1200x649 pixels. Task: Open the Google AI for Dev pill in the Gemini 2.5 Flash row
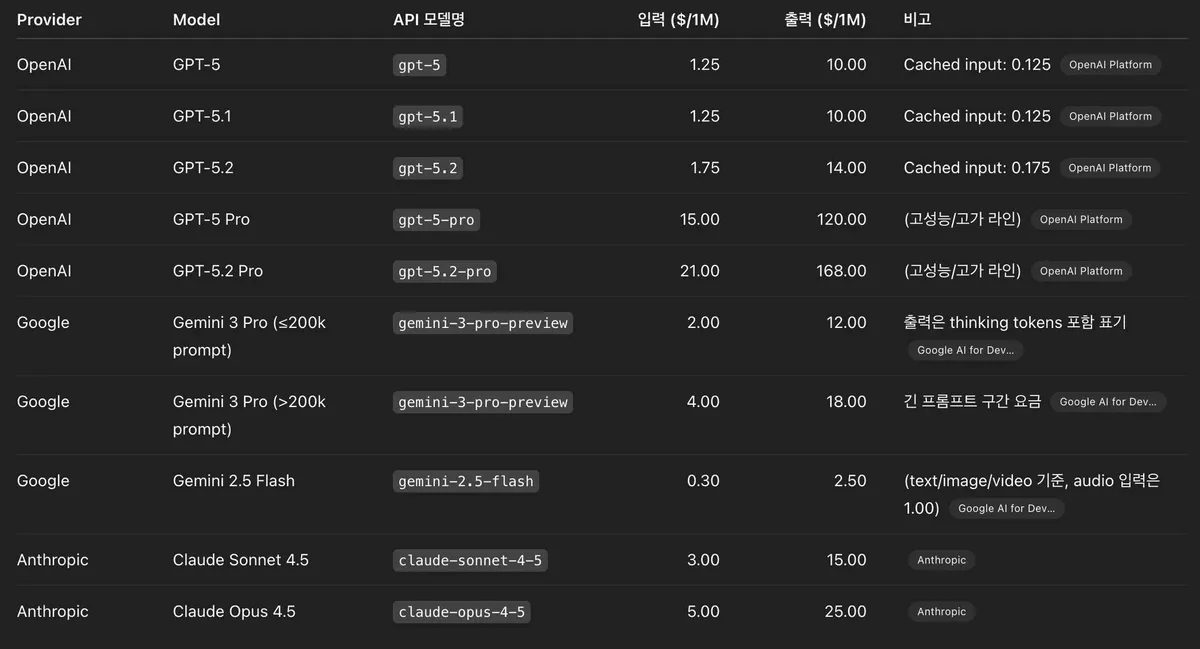pyautogui.click(x=1006, y=508)
